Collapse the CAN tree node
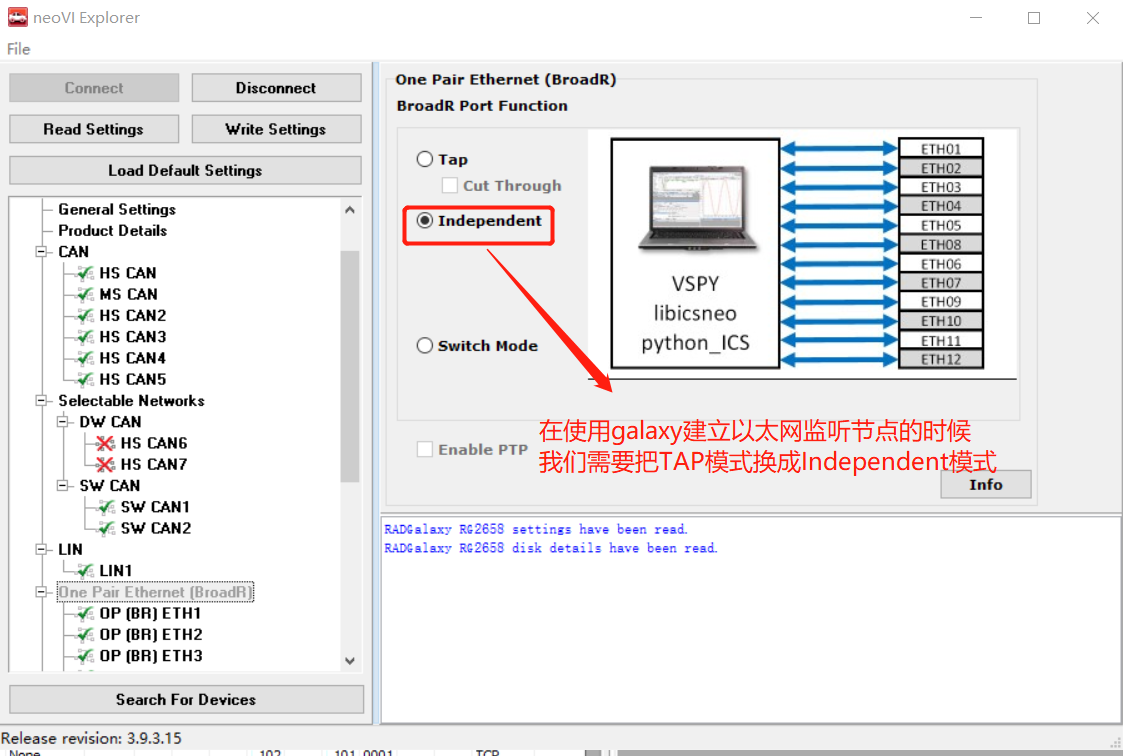The width and height of the screenshot is (1123, 756). [x=42, y=252]
